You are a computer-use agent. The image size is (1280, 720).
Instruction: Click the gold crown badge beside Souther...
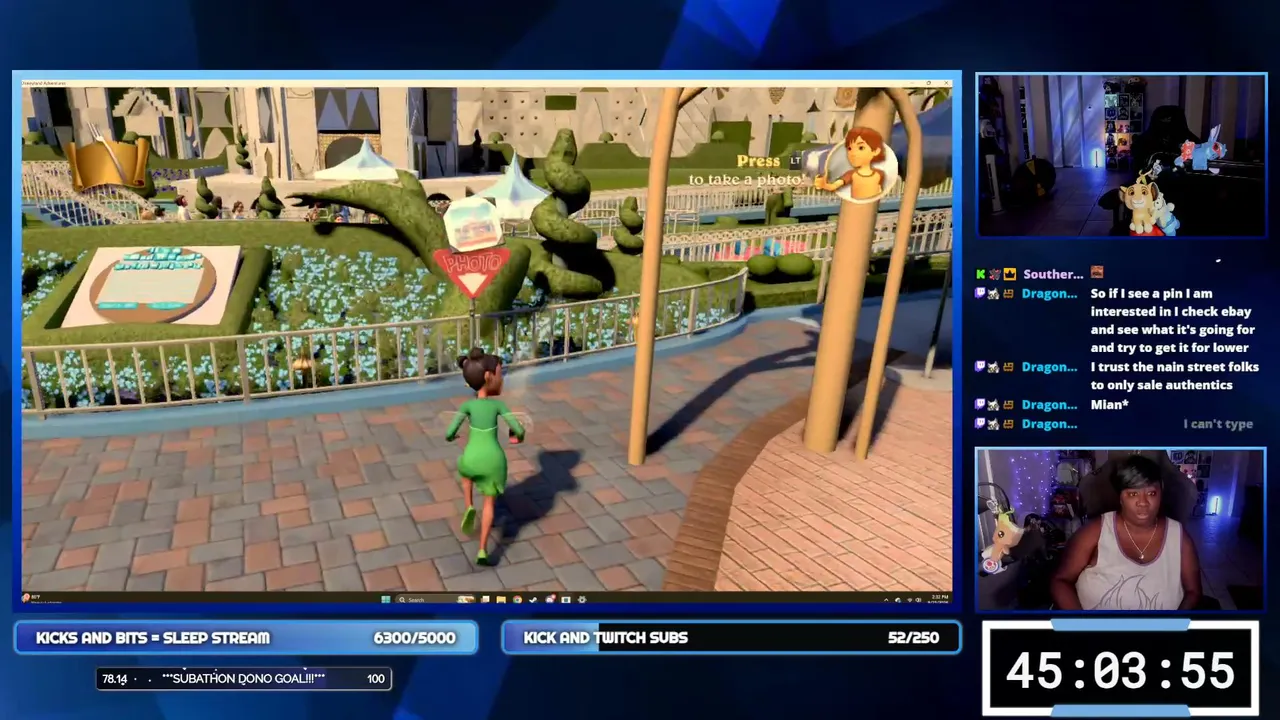[1010, 274]
